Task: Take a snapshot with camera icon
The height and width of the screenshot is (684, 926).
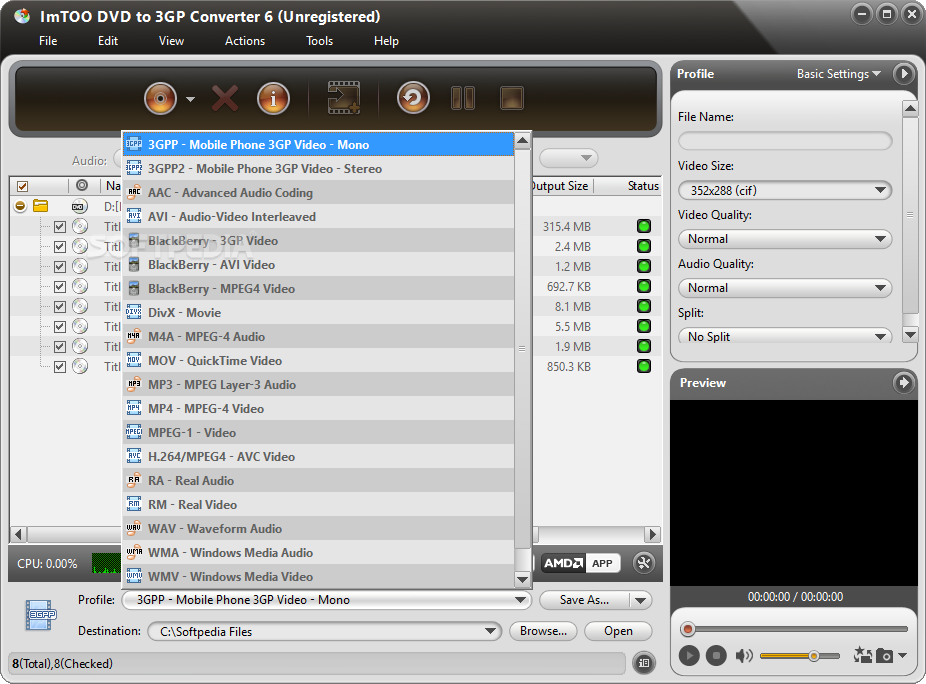Action: click(884, 656)
